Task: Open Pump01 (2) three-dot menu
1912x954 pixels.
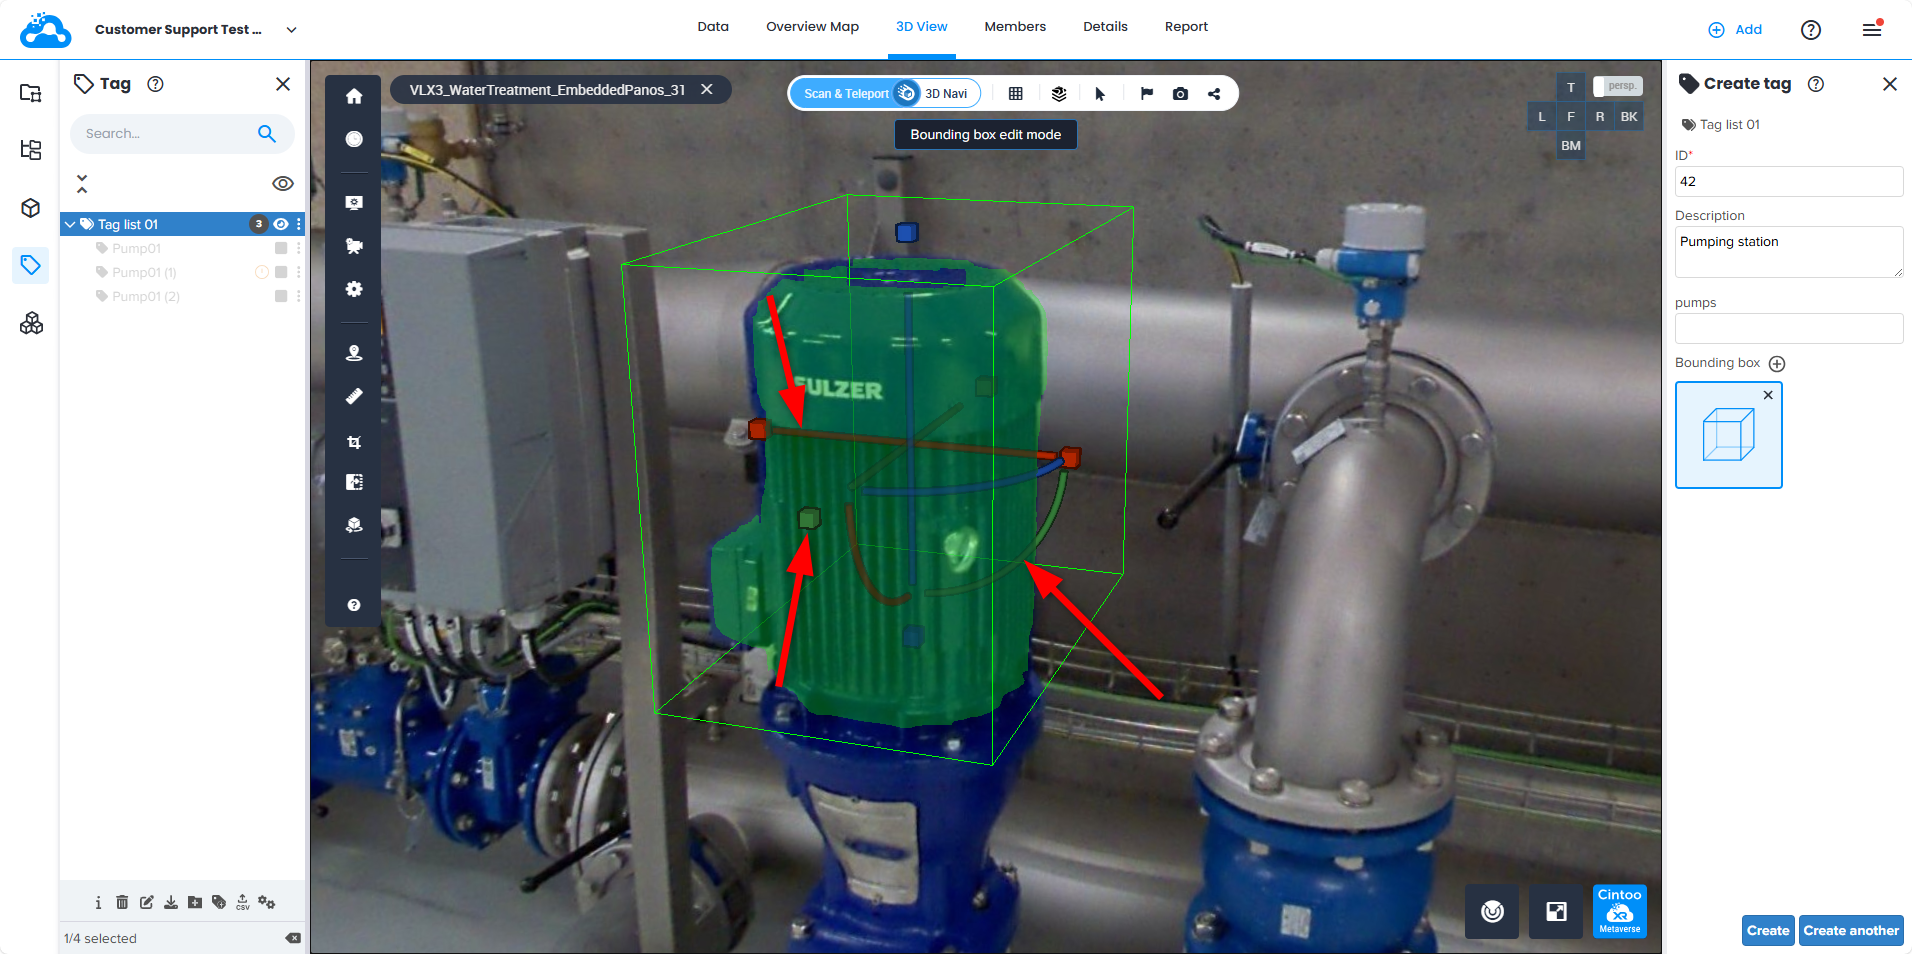Action: 299,296
